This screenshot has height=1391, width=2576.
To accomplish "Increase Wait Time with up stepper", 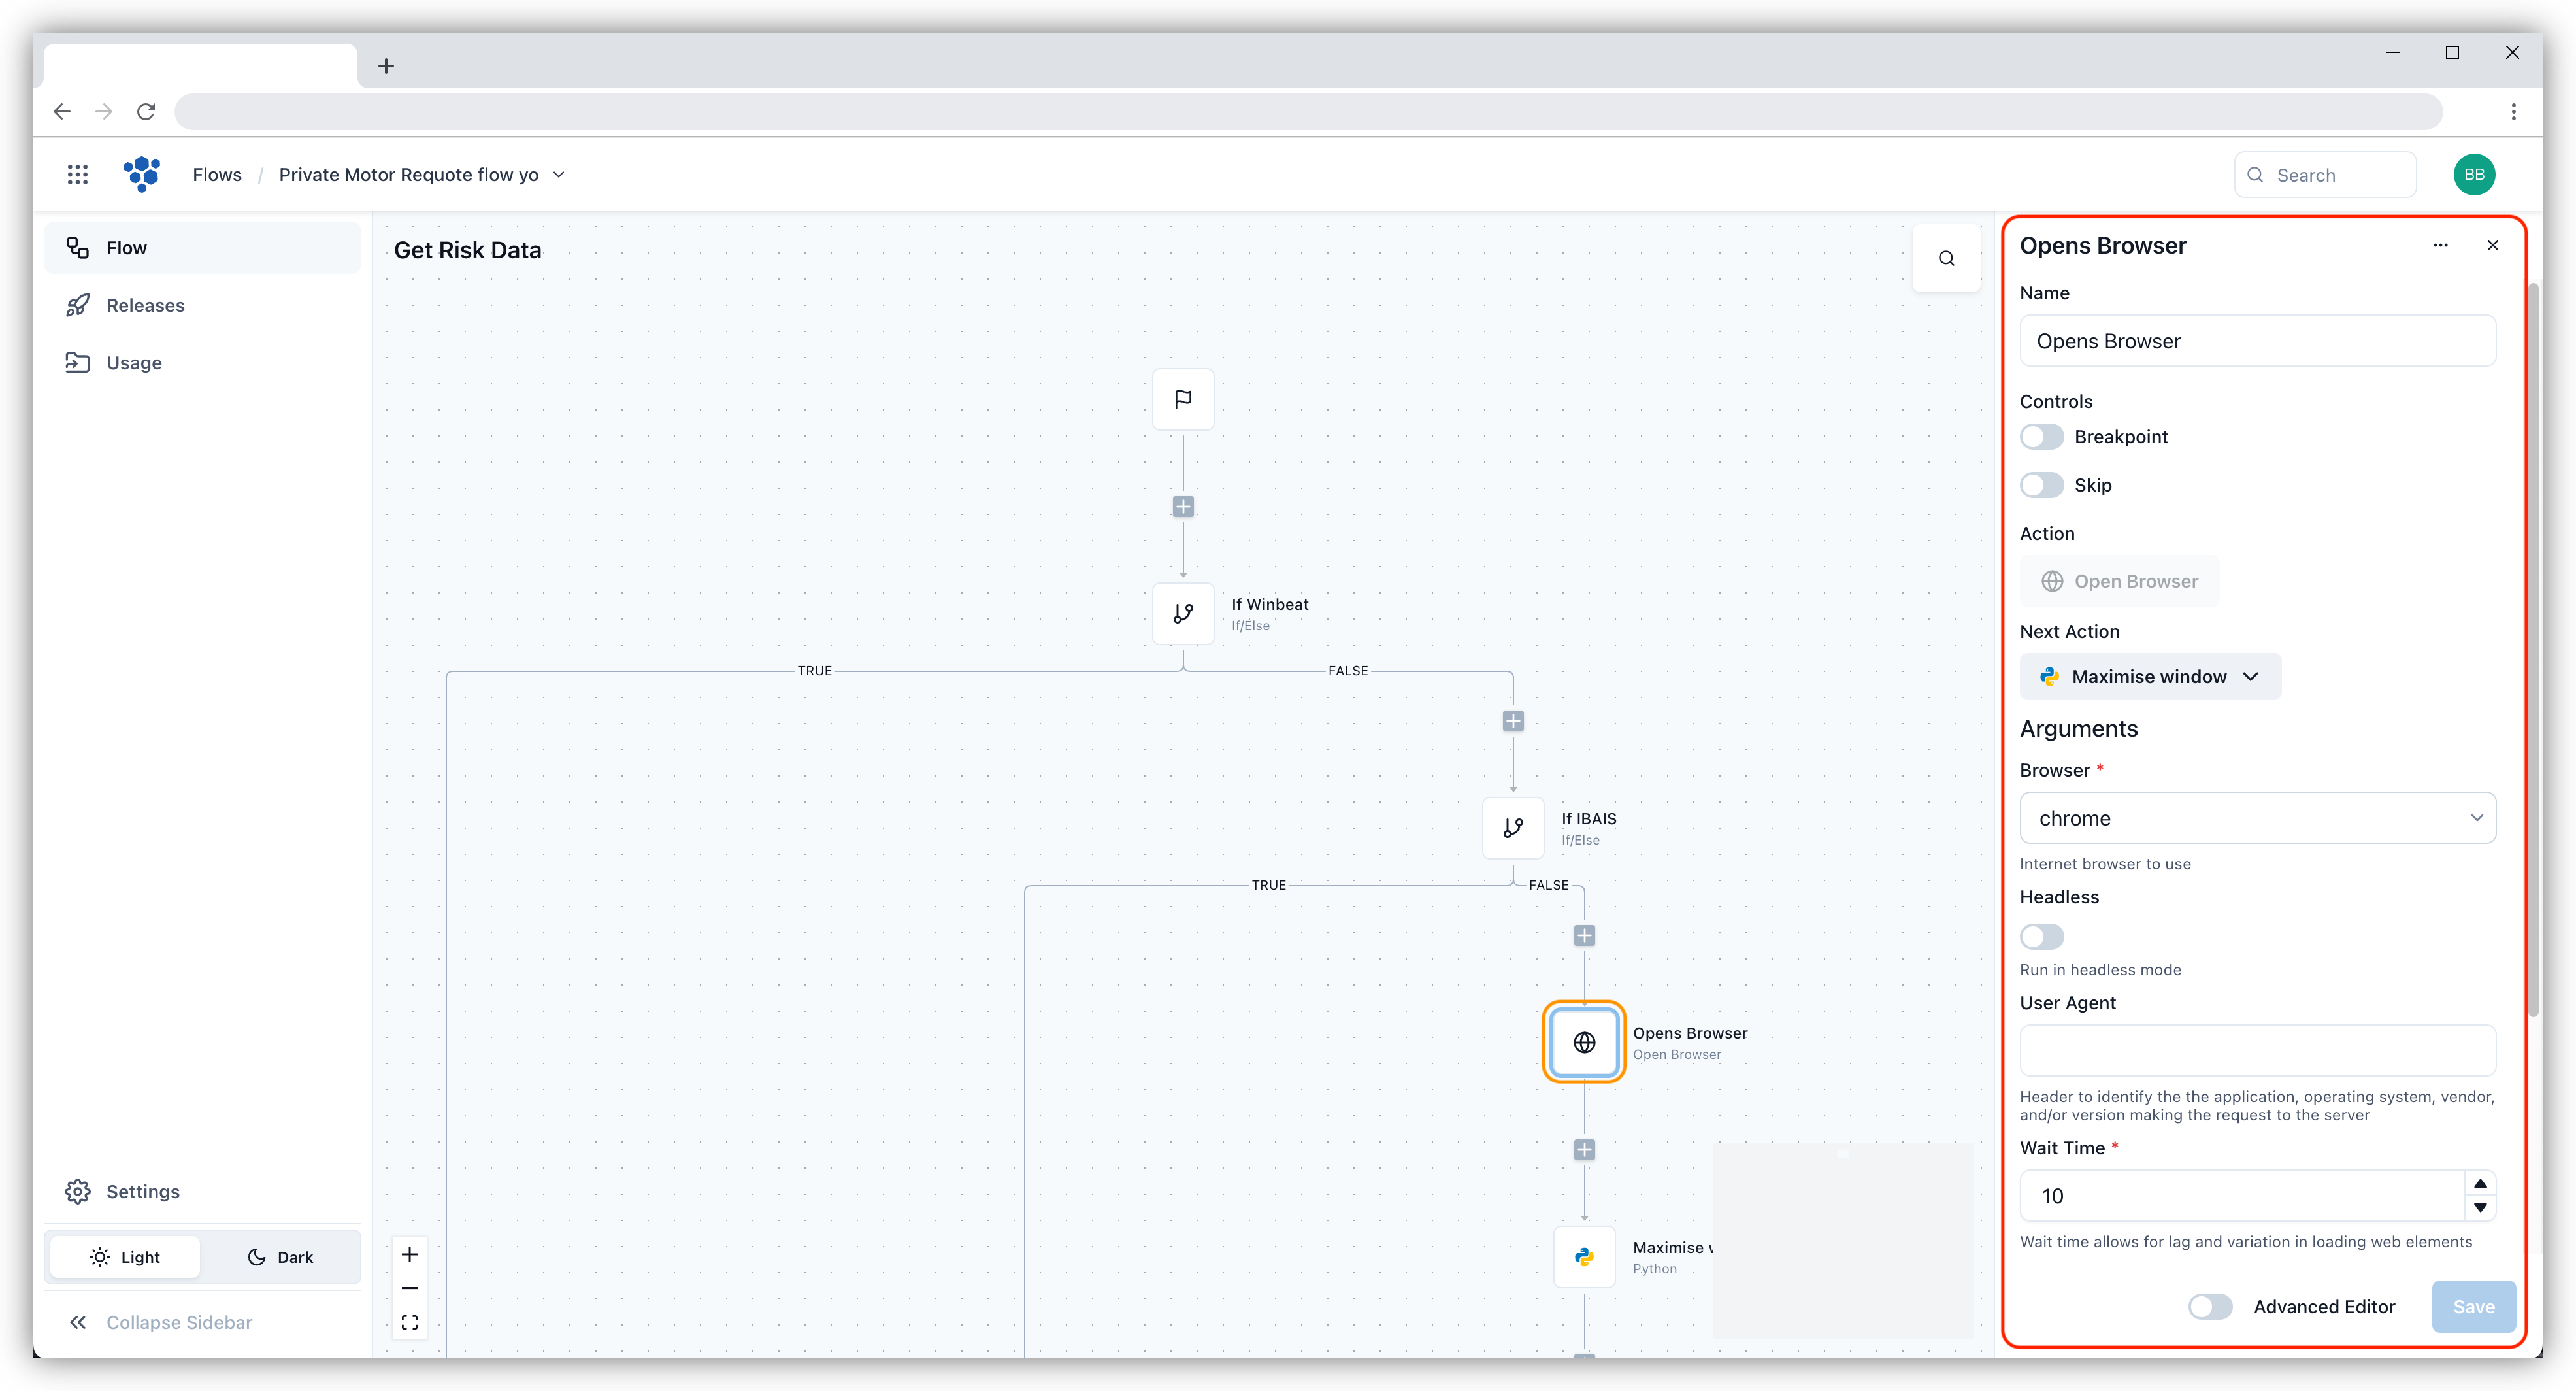I will click(2480, 1184).
